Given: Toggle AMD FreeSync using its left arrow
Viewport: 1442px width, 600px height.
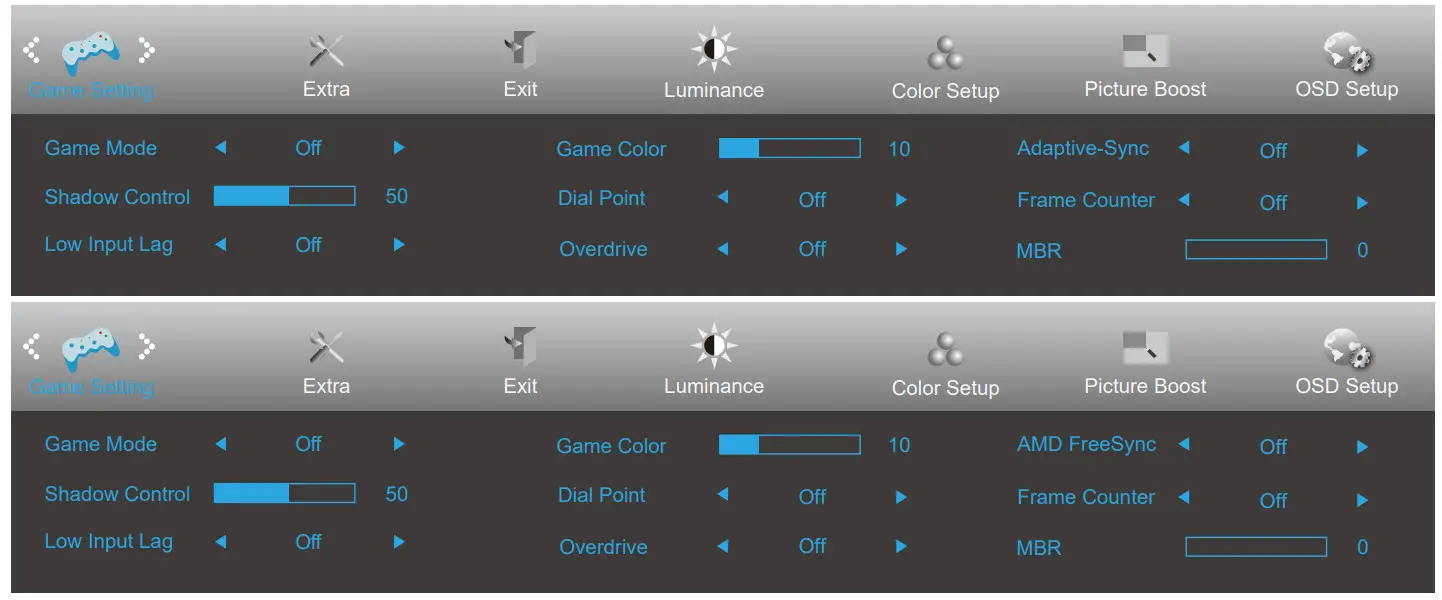Looking at the screenshot, I should (1184, 445).
